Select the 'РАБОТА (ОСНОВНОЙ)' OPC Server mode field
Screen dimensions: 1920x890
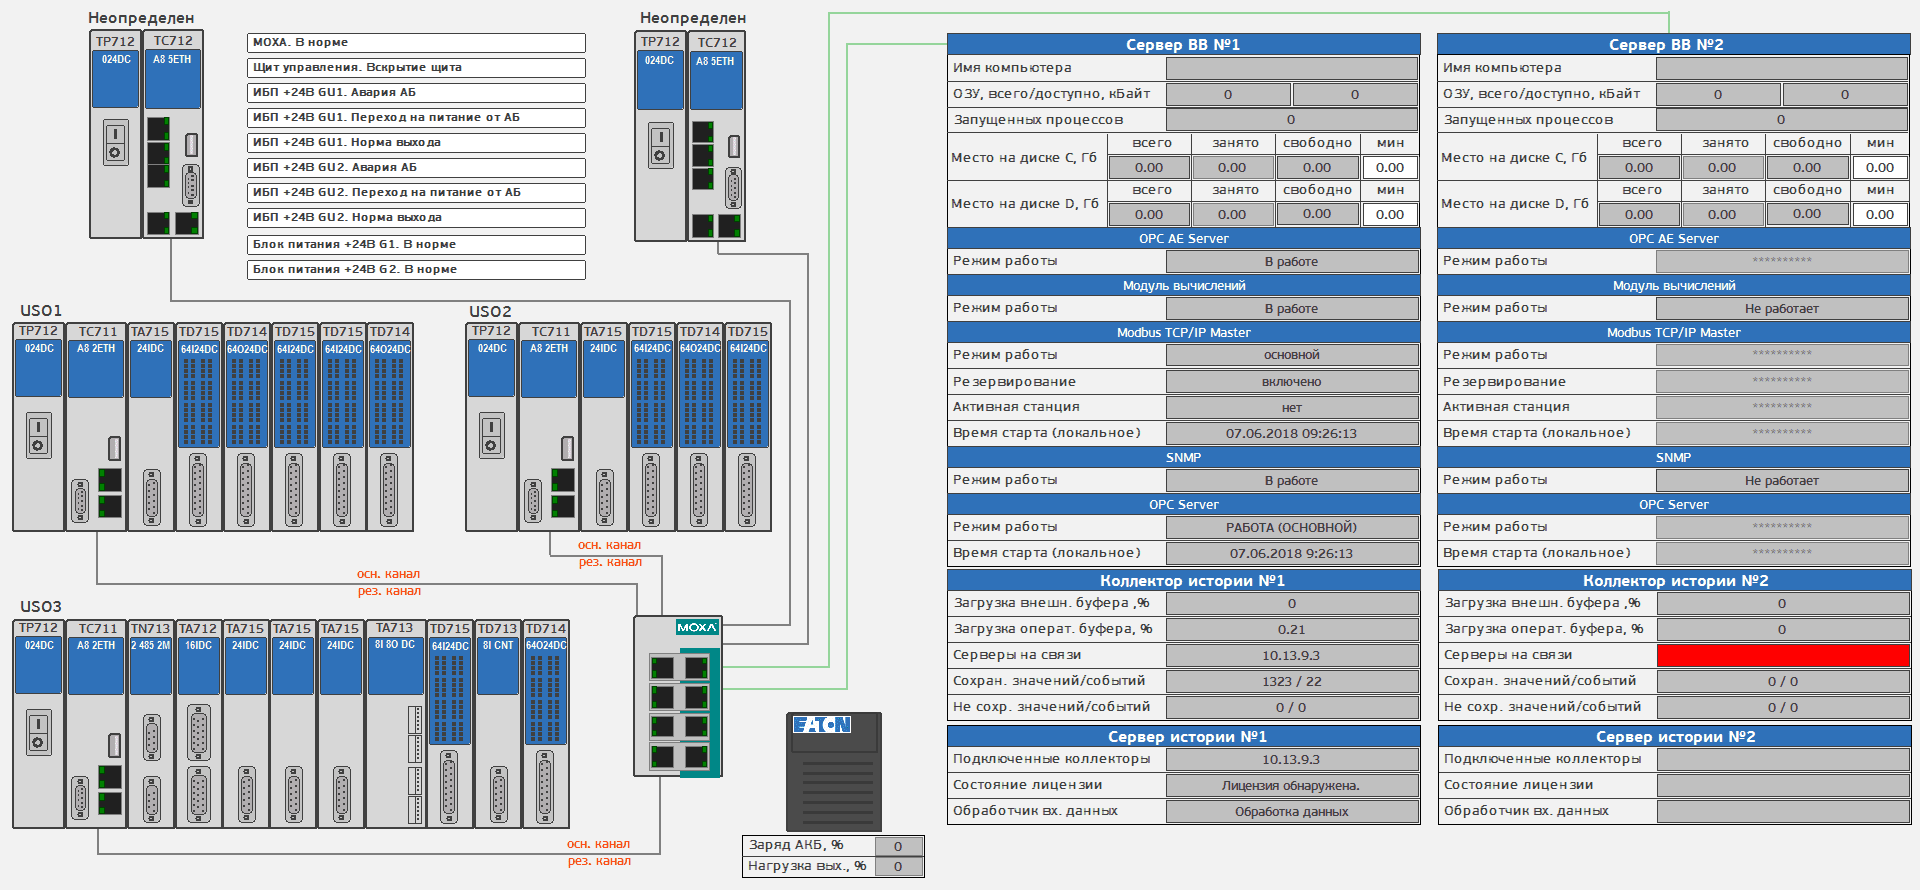tap(1291, 528)
